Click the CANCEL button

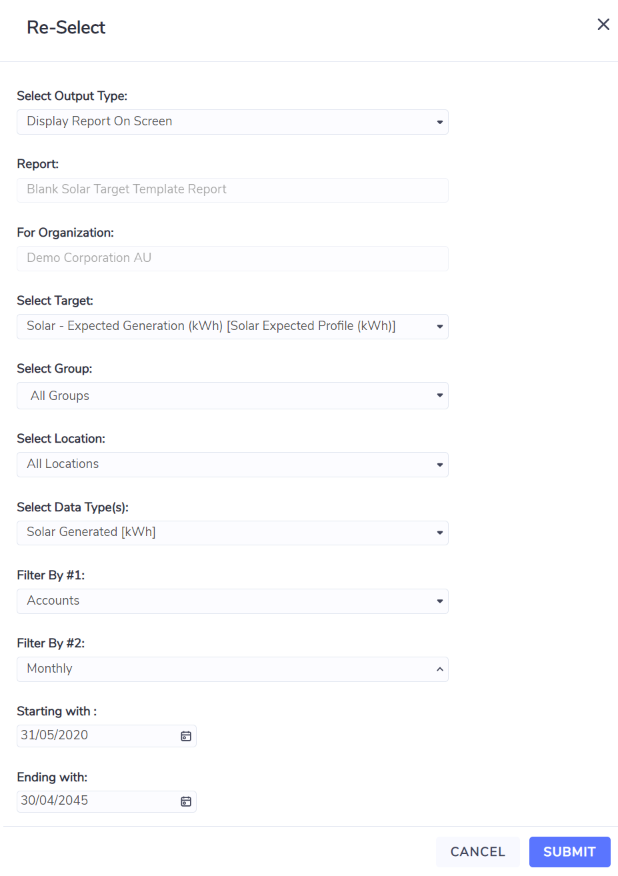(478, 851)
